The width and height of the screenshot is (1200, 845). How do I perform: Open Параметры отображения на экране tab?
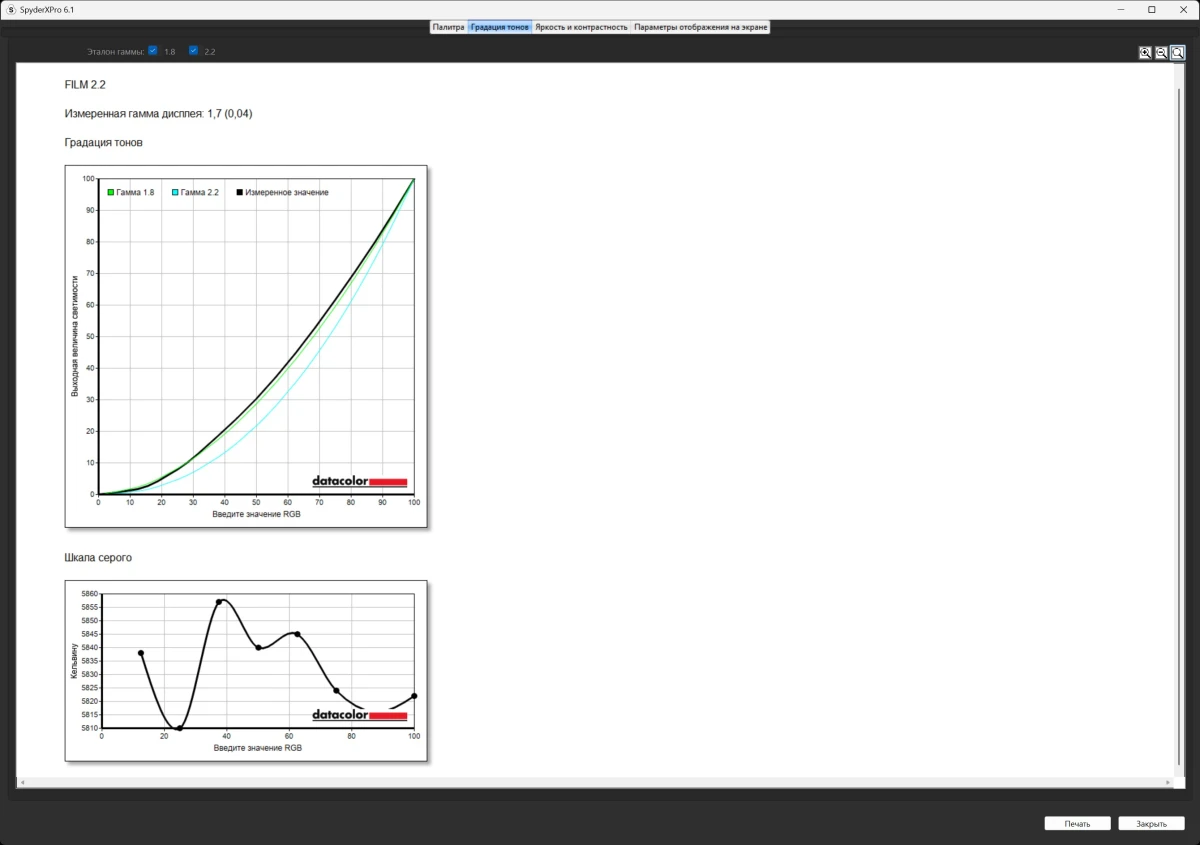click(700, 27)
